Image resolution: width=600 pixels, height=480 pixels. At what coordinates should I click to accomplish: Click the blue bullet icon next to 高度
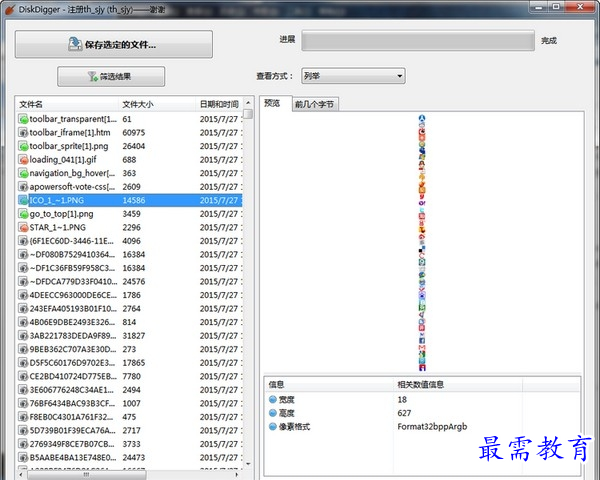click(x=273, y=413)
